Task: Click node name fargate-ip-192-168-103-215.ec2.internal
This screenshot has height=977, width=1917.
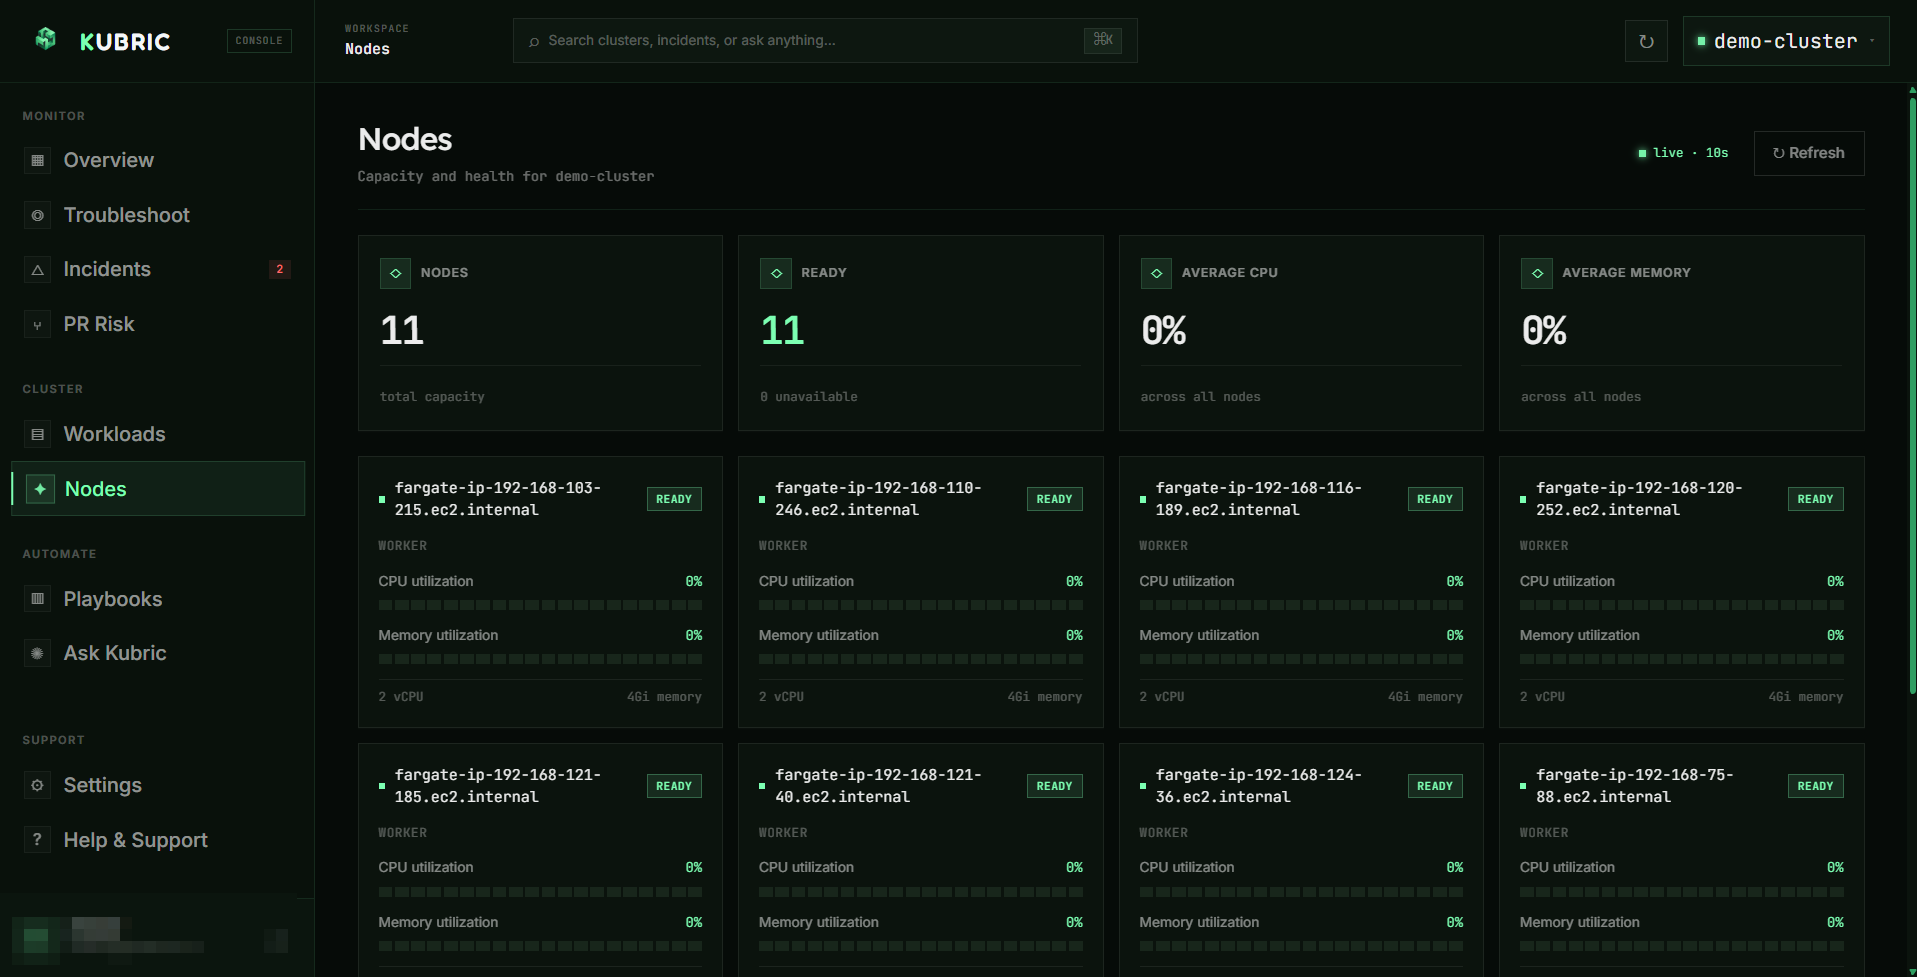Action: coord(497,499)
